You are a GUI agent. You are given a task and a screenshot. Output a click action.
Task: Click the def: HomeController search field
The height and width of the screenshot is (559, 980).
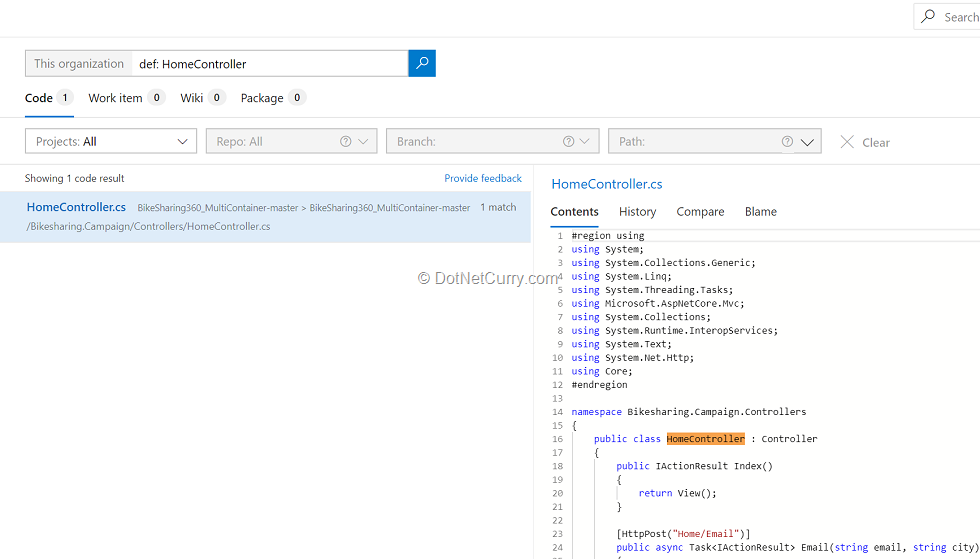(x=270, y=64)
